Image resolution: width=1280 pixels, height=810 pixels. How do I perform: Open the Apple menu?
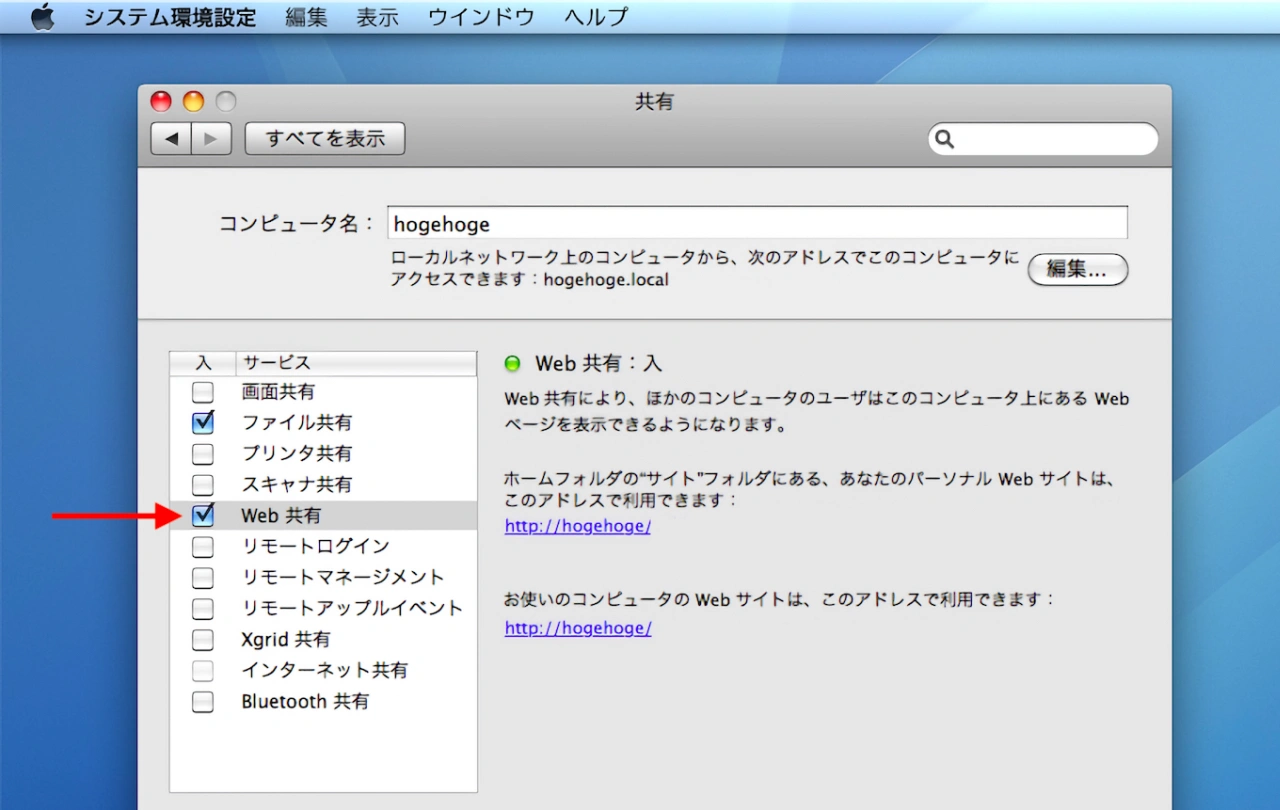(x=42, y=16)
